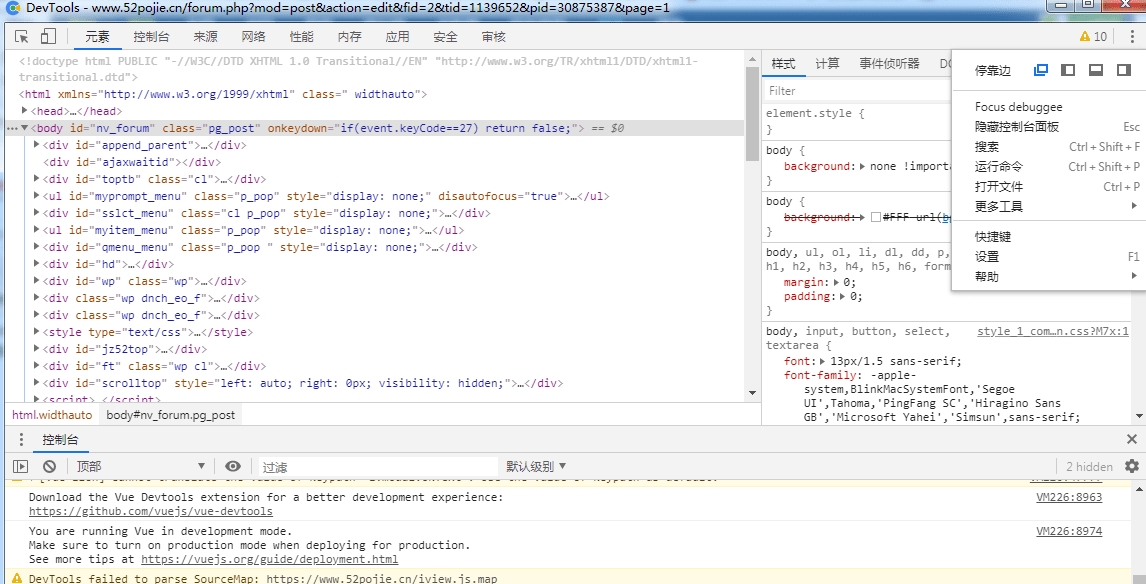
Task: Create a live expression with the eye icon
Action: coord(233,466)
